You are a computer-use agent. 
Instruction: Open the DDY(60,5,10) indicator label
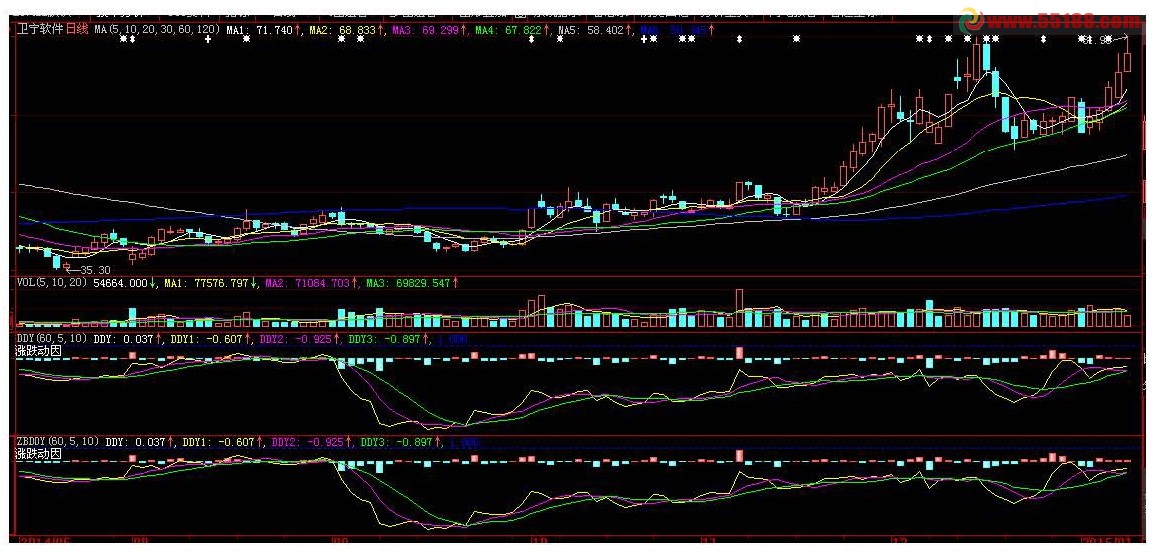[x=51, y=338]
